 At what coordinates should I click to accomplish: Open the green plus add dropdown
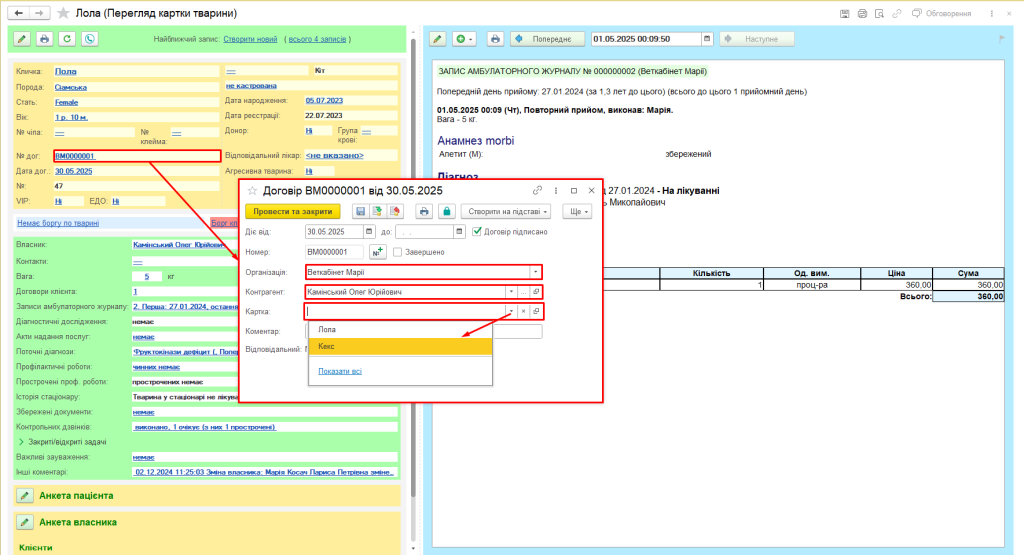pos(464,39)
